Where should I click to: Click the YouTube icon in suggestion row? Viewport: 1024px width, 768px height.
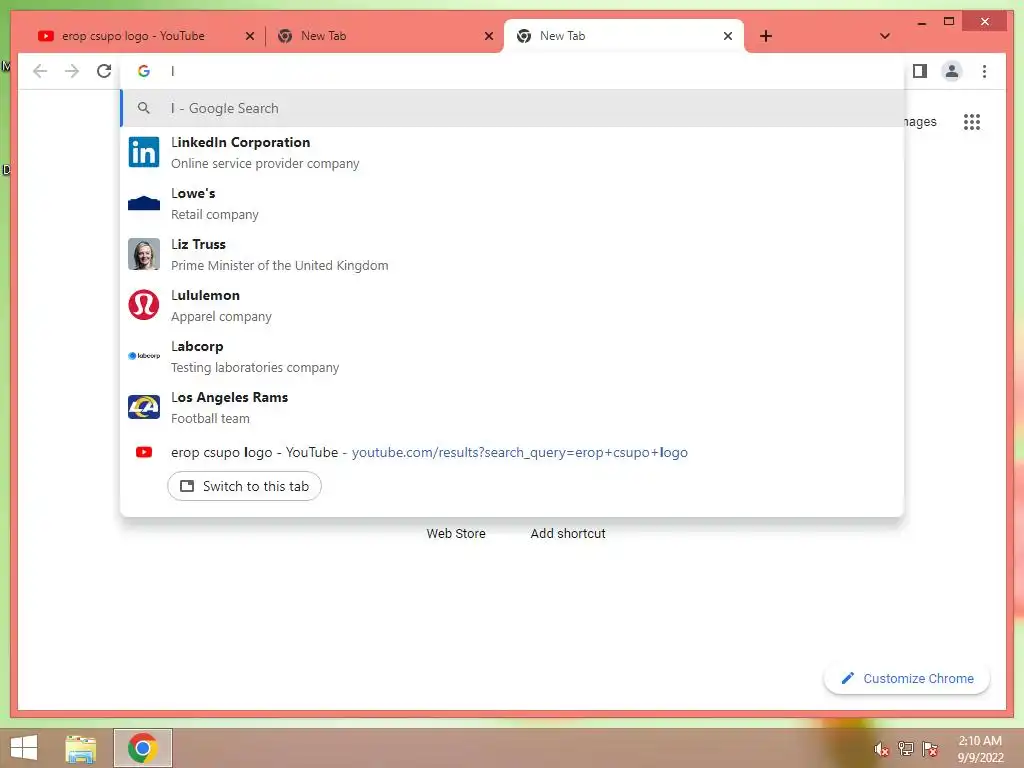click(x=144, y=452)
